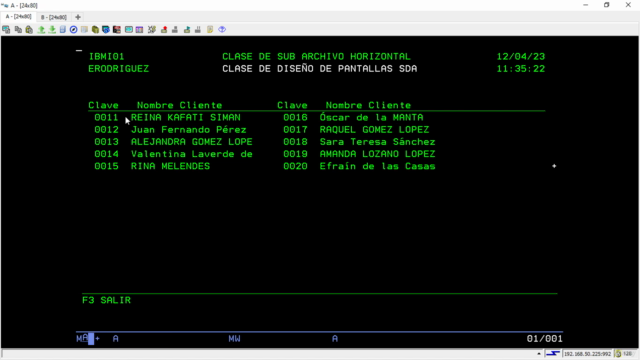Click the Paste clipboard icon in the toolbar
The height and width of the screenshot is (360, 640).
29,29
